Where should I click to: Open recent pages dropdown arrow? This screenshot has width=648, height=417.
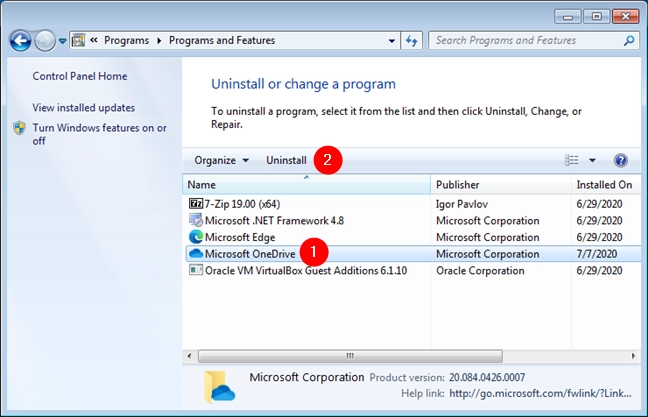(62, 41)
